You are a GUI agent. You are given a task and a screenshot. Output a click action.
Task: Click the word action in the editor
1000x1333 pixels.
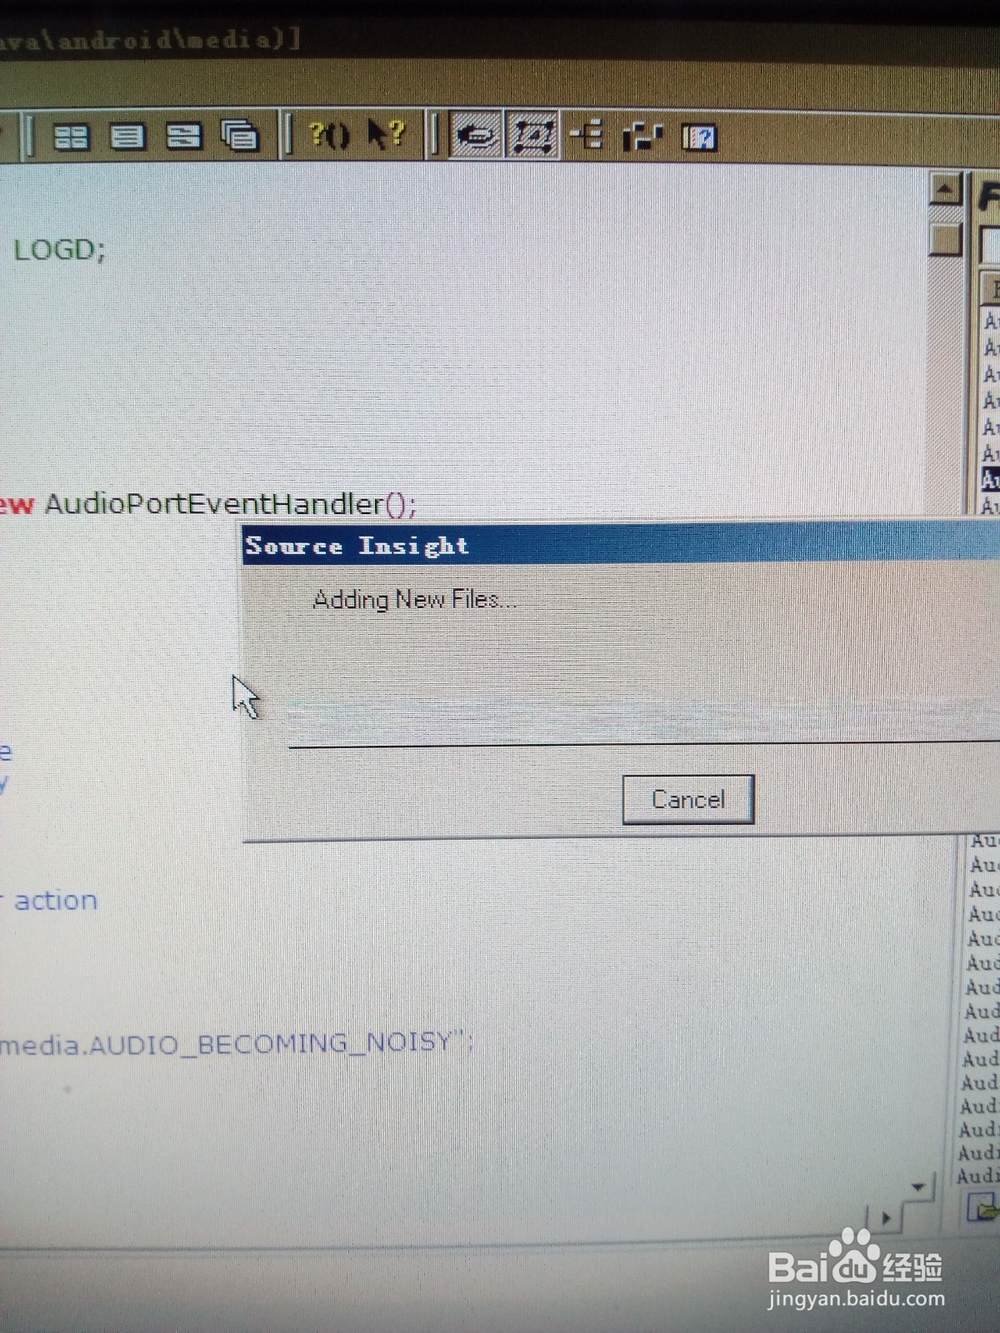[x=56, y=900]
